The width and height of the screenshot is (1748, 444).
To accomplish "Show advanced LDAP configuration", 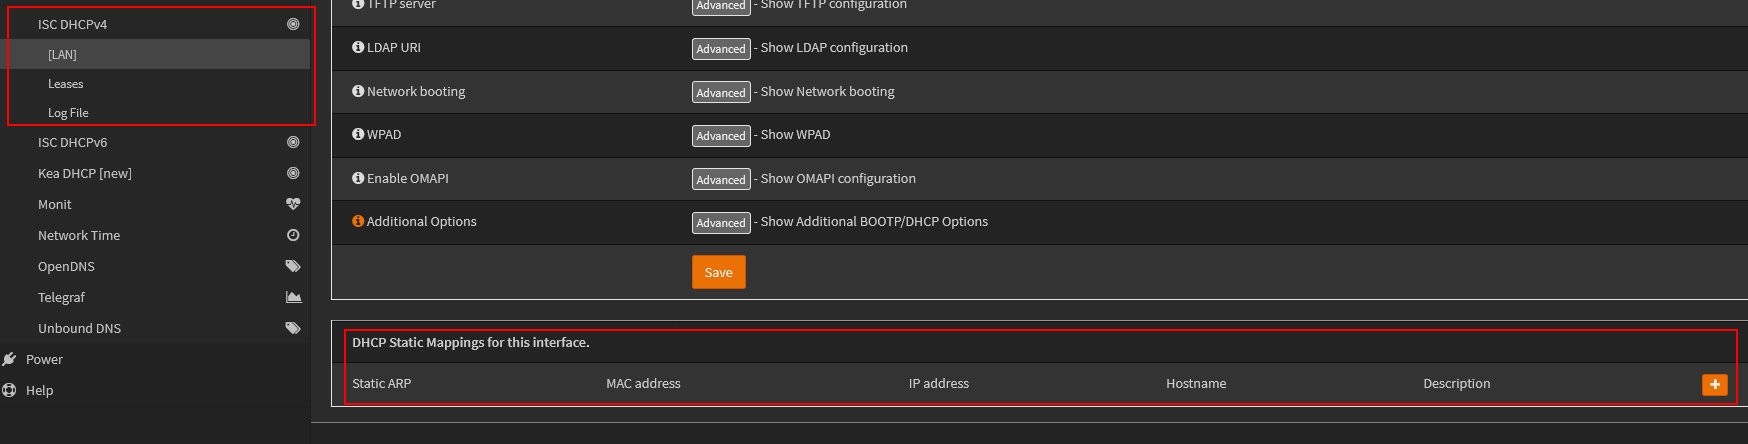I will (x=721, y=48).
